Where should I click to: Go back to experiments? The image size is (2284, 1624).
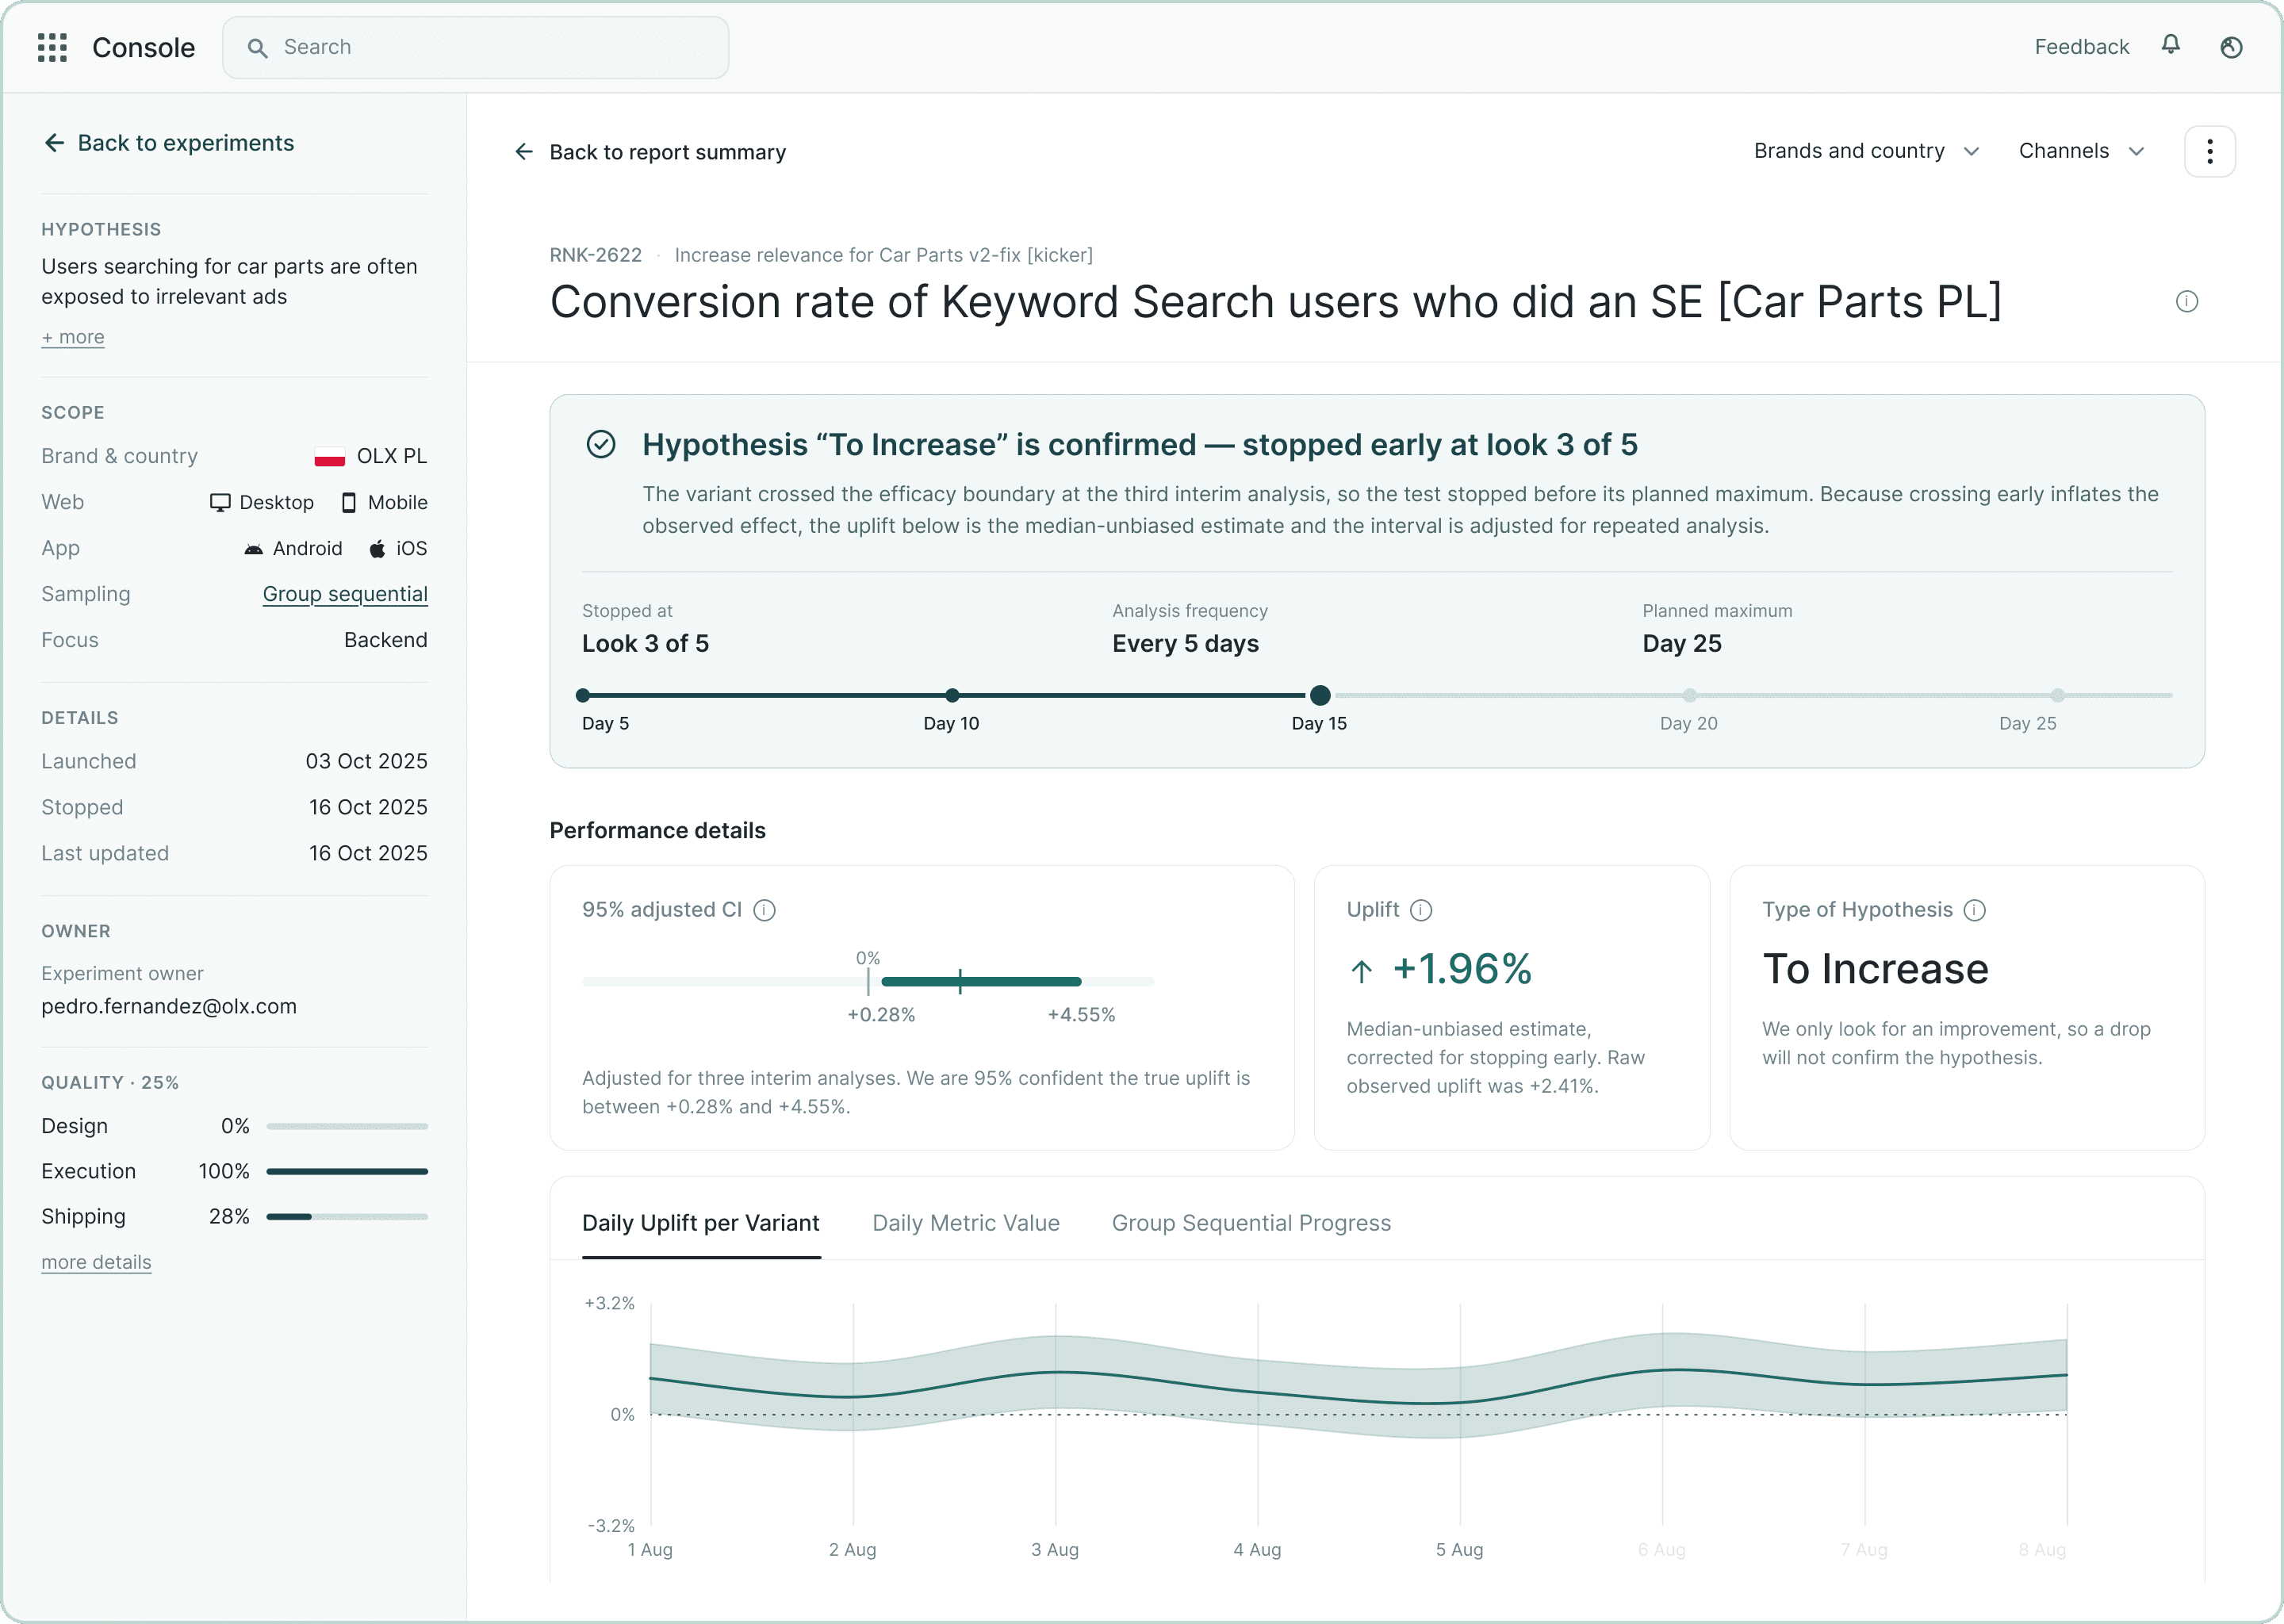coord(168,143)
